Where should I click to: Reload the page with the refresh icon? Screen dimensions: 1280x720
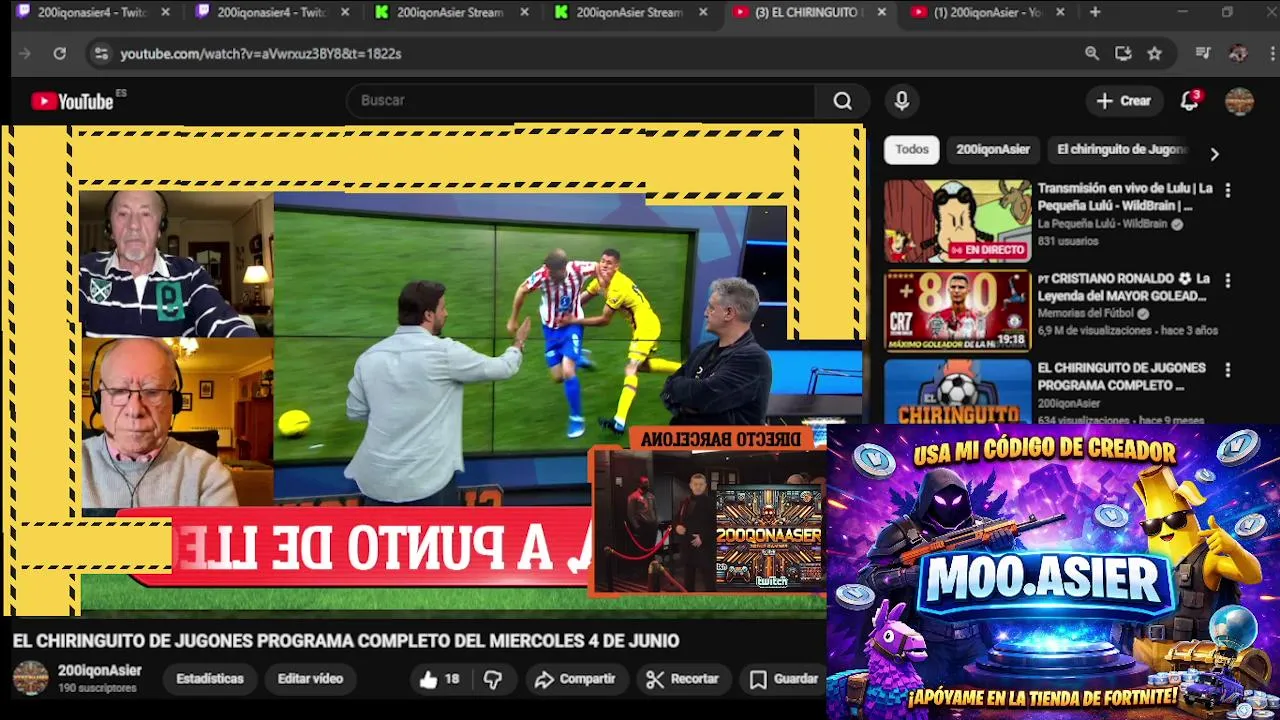pos(59,54)
